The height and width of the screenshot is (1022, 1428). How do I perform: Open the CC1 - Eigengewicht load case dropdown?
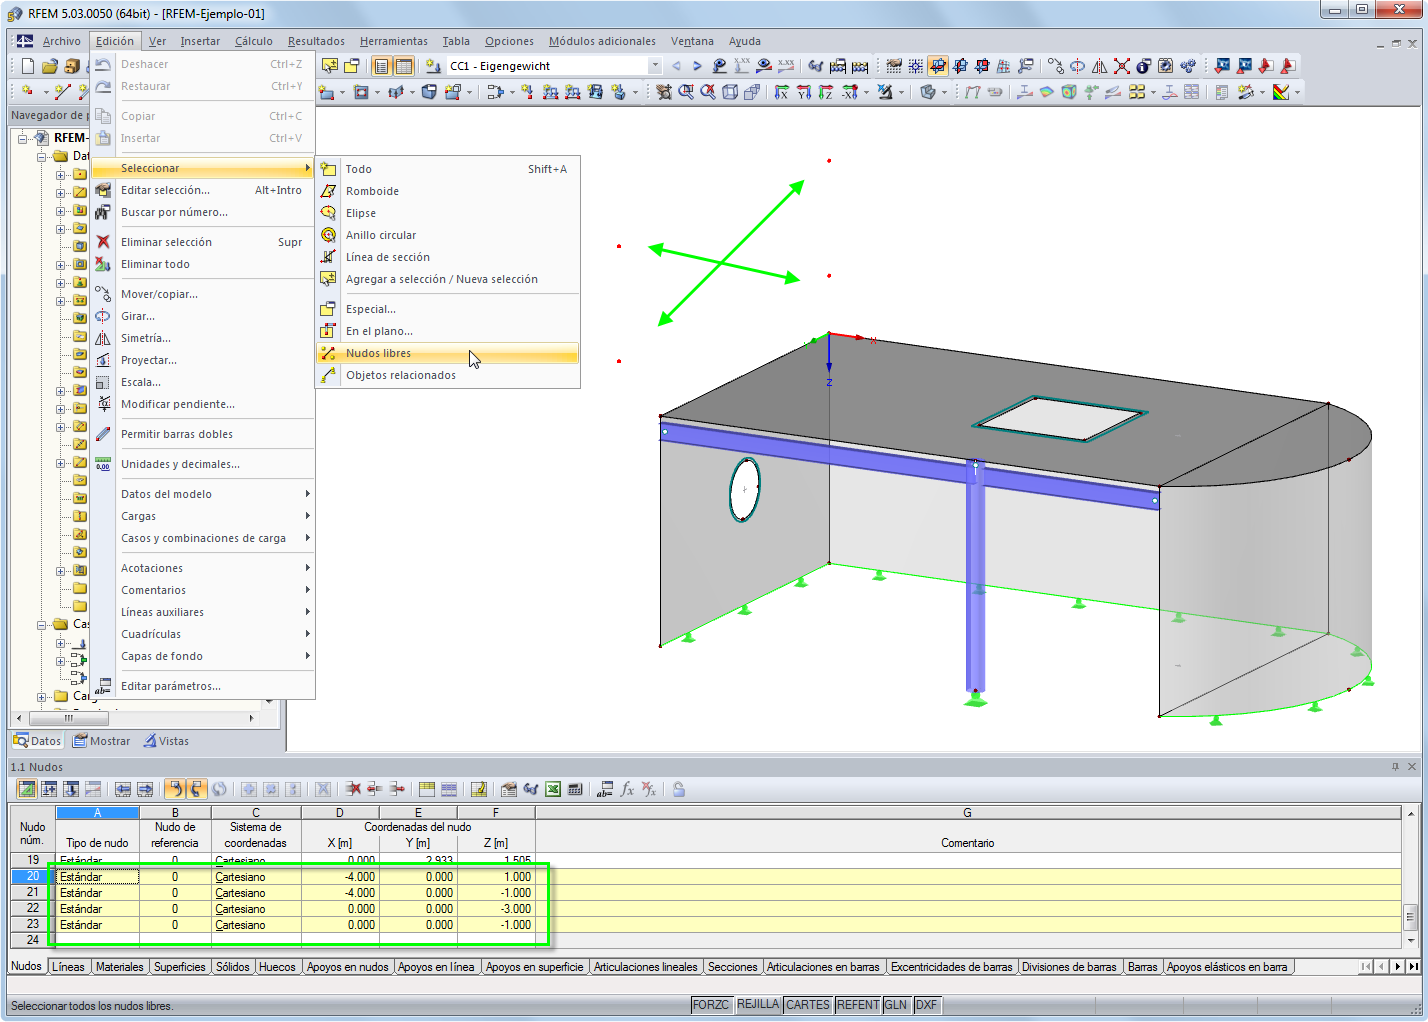point(655,66)
